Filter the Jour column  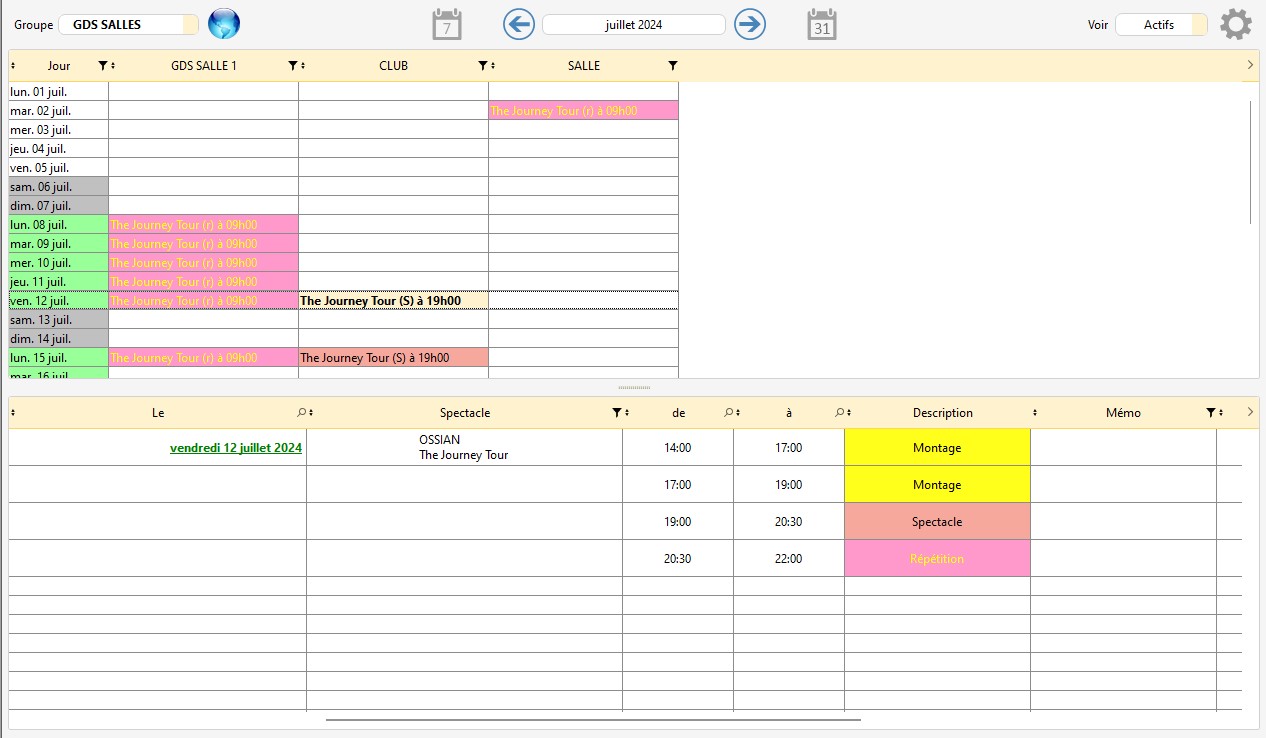point(103,66)
